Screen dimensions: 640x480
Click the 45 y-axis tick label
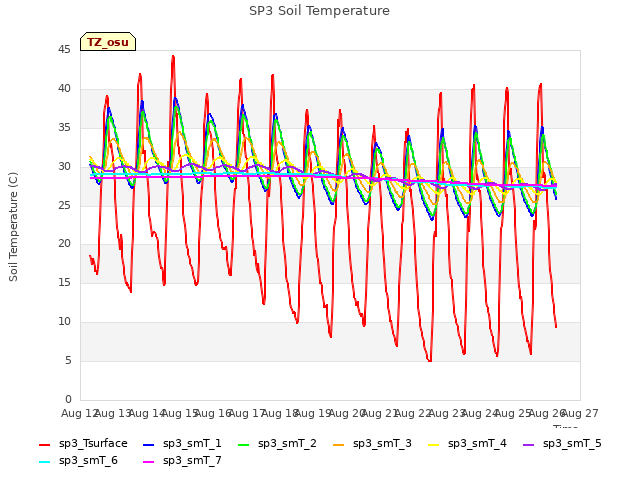tap(64, 50)
